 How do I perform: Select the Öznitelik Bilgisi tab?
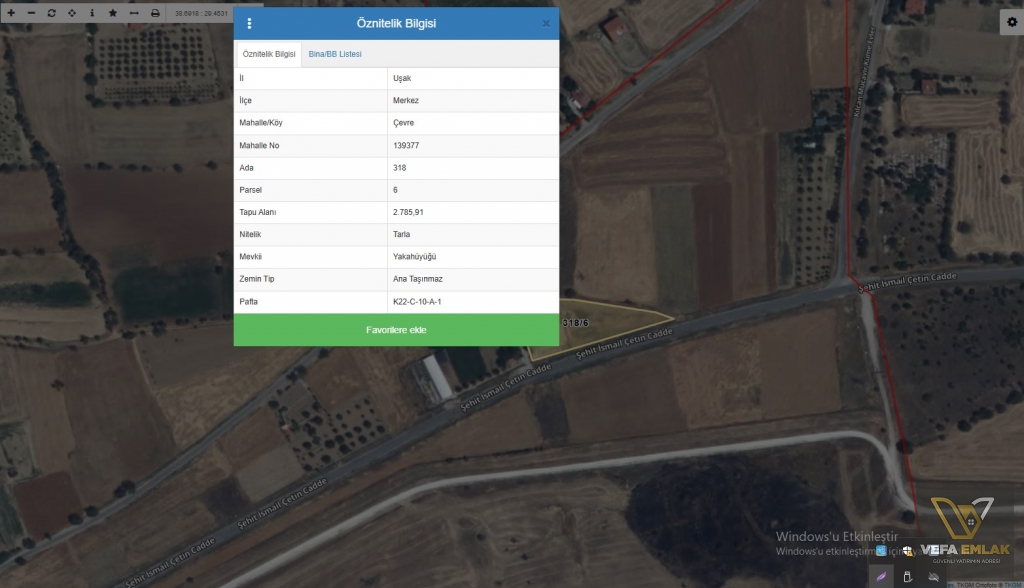[269, 54]
